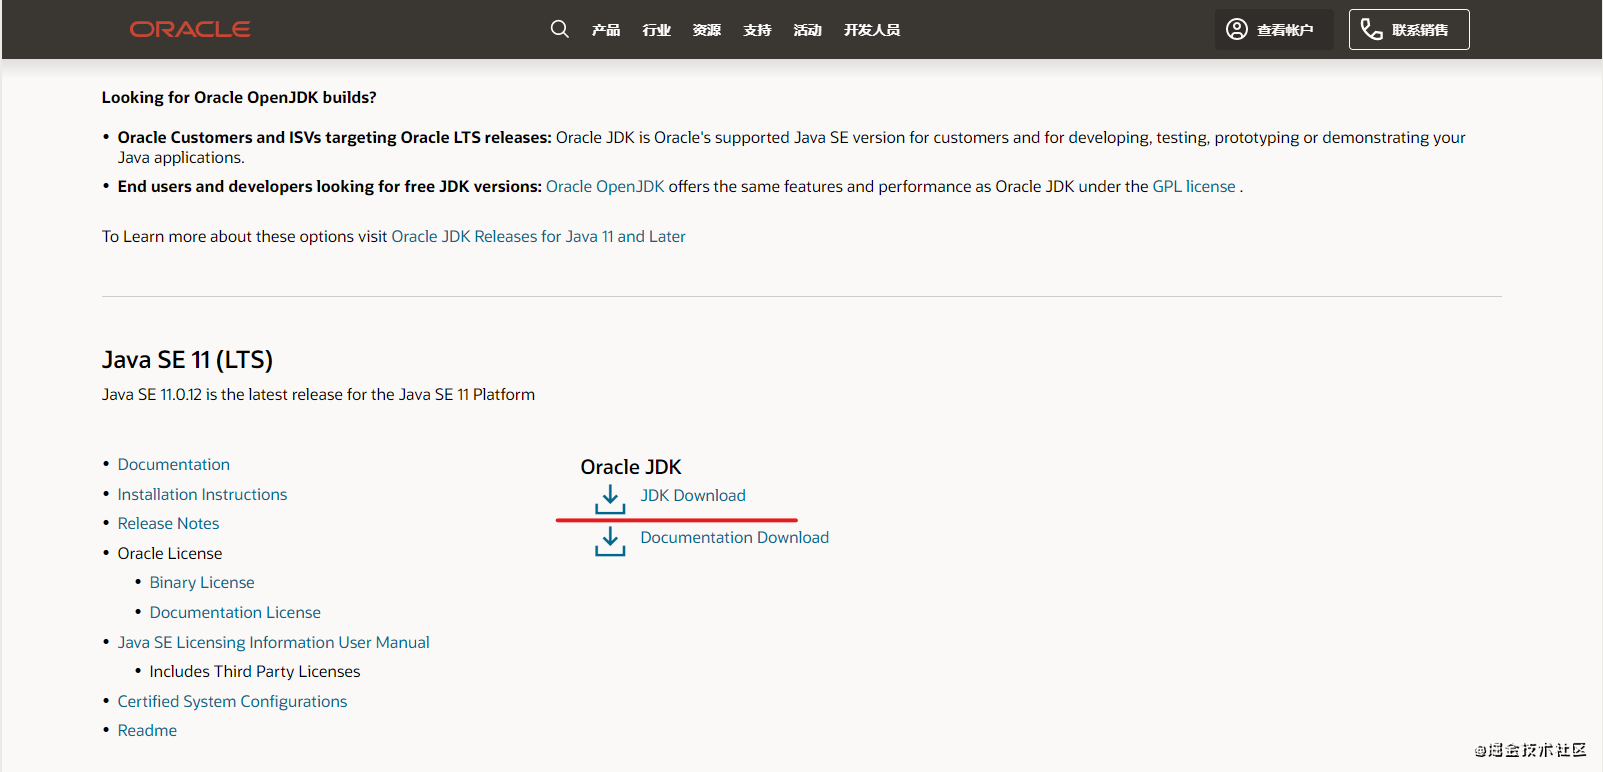Click the phone icon in contact sales
The height and width of the screenshot is (772, 1603).
click(x=1371, y=29)
